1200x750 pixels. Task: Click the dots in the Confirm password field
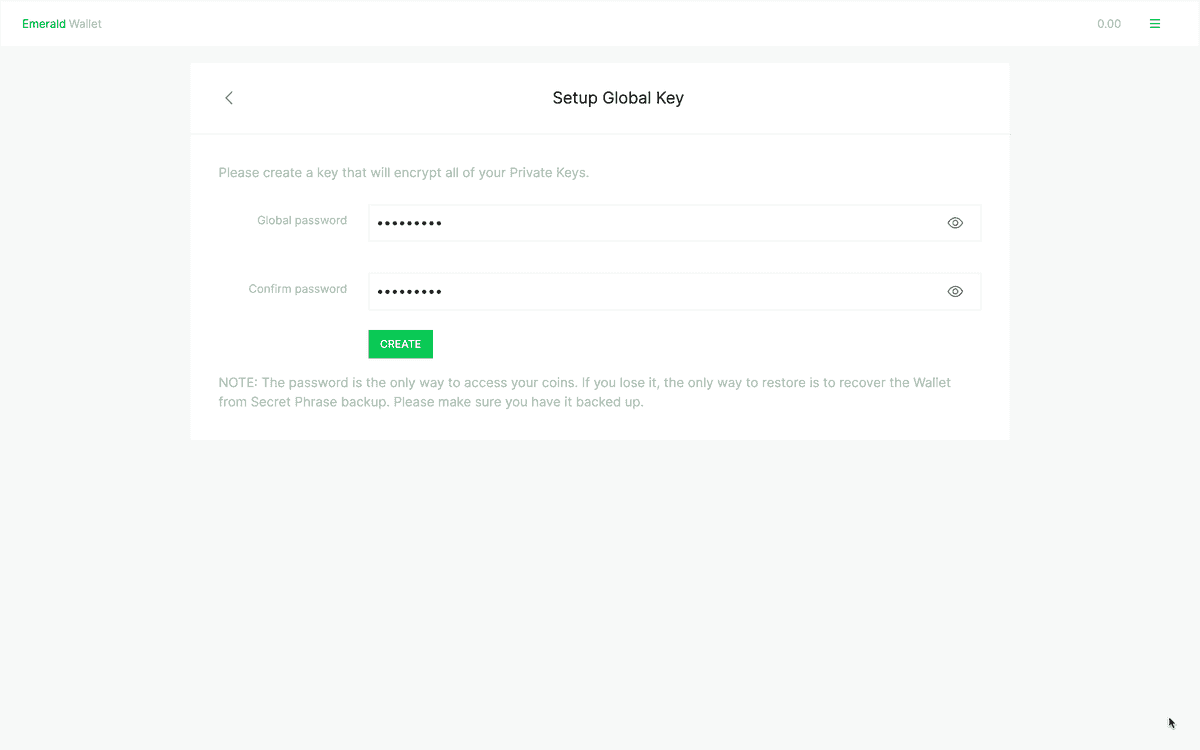click(410, 293)
